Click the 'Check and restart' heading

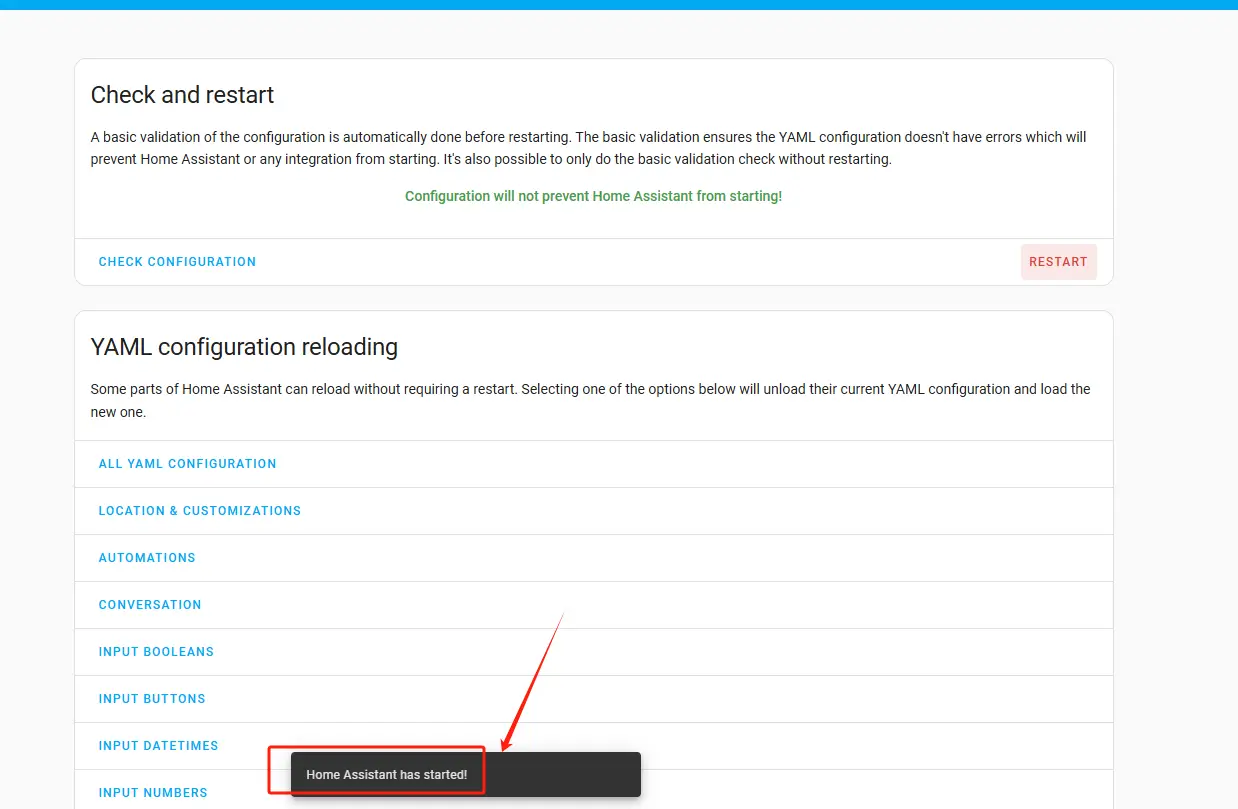pos(182,95)
